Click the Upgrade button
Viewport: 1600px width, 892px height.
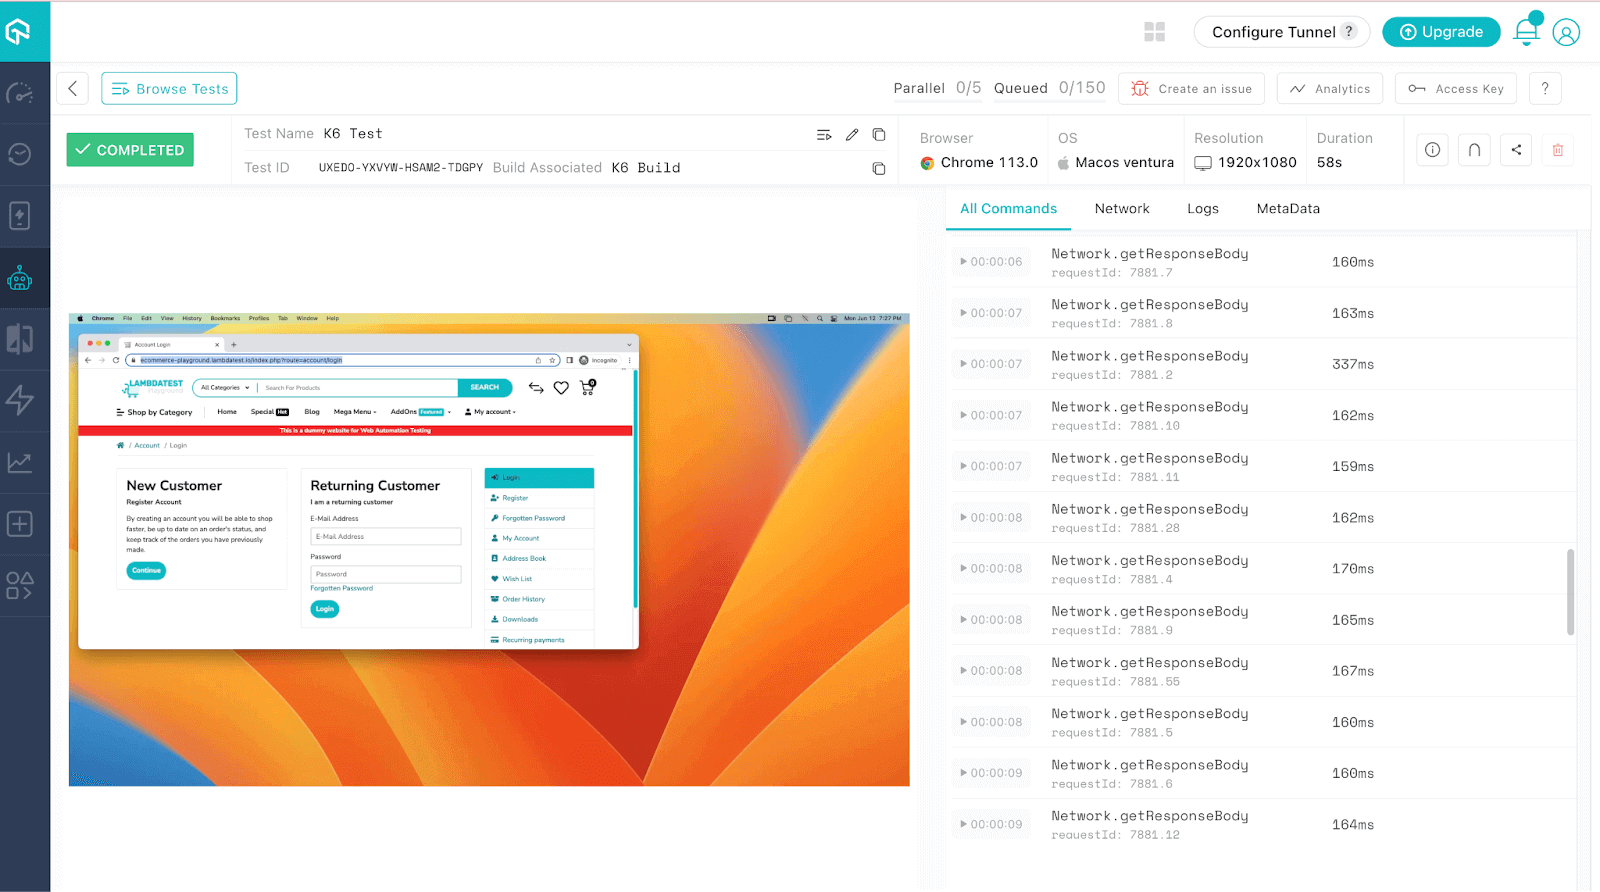(x=1441, y=32)
